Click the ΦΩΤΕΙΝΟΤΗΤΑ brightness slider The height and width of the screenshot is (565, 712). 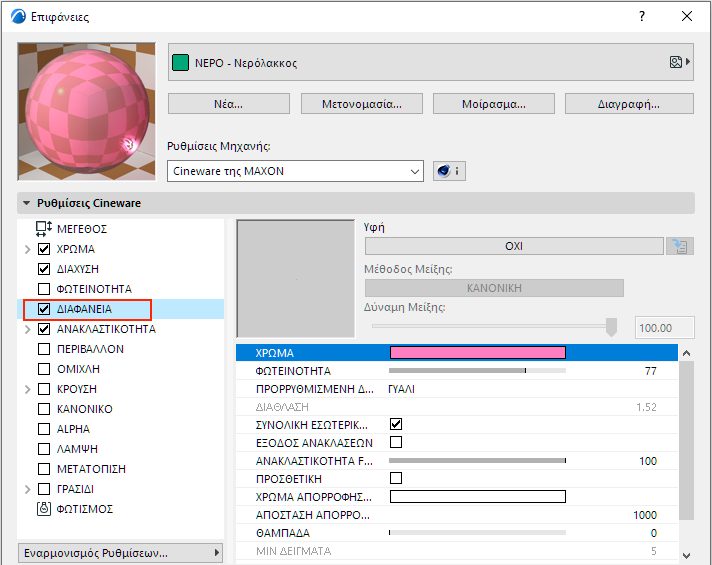click(x=478, y=371)
